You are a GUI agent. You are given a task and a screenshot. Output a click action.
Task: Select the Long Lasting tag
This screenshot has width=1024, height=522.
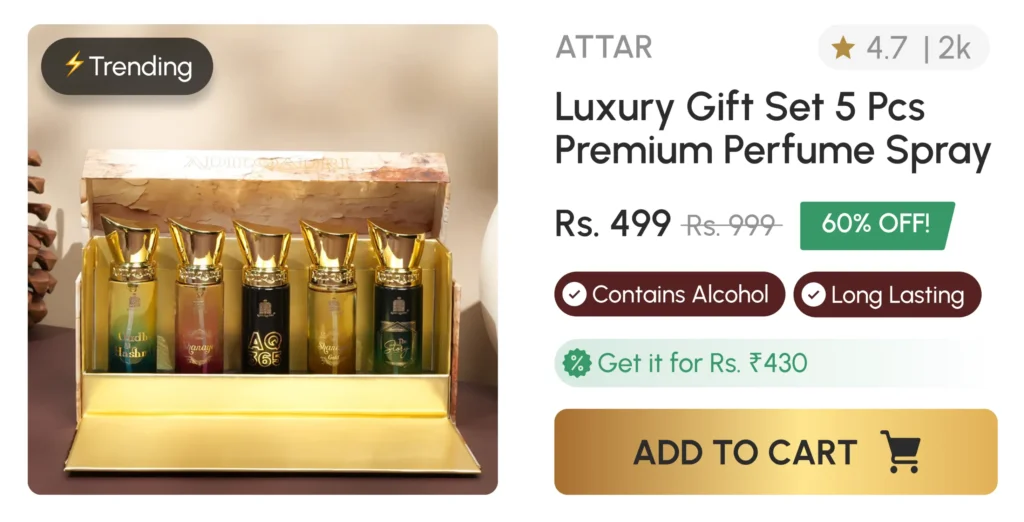[x=888, y=295]
